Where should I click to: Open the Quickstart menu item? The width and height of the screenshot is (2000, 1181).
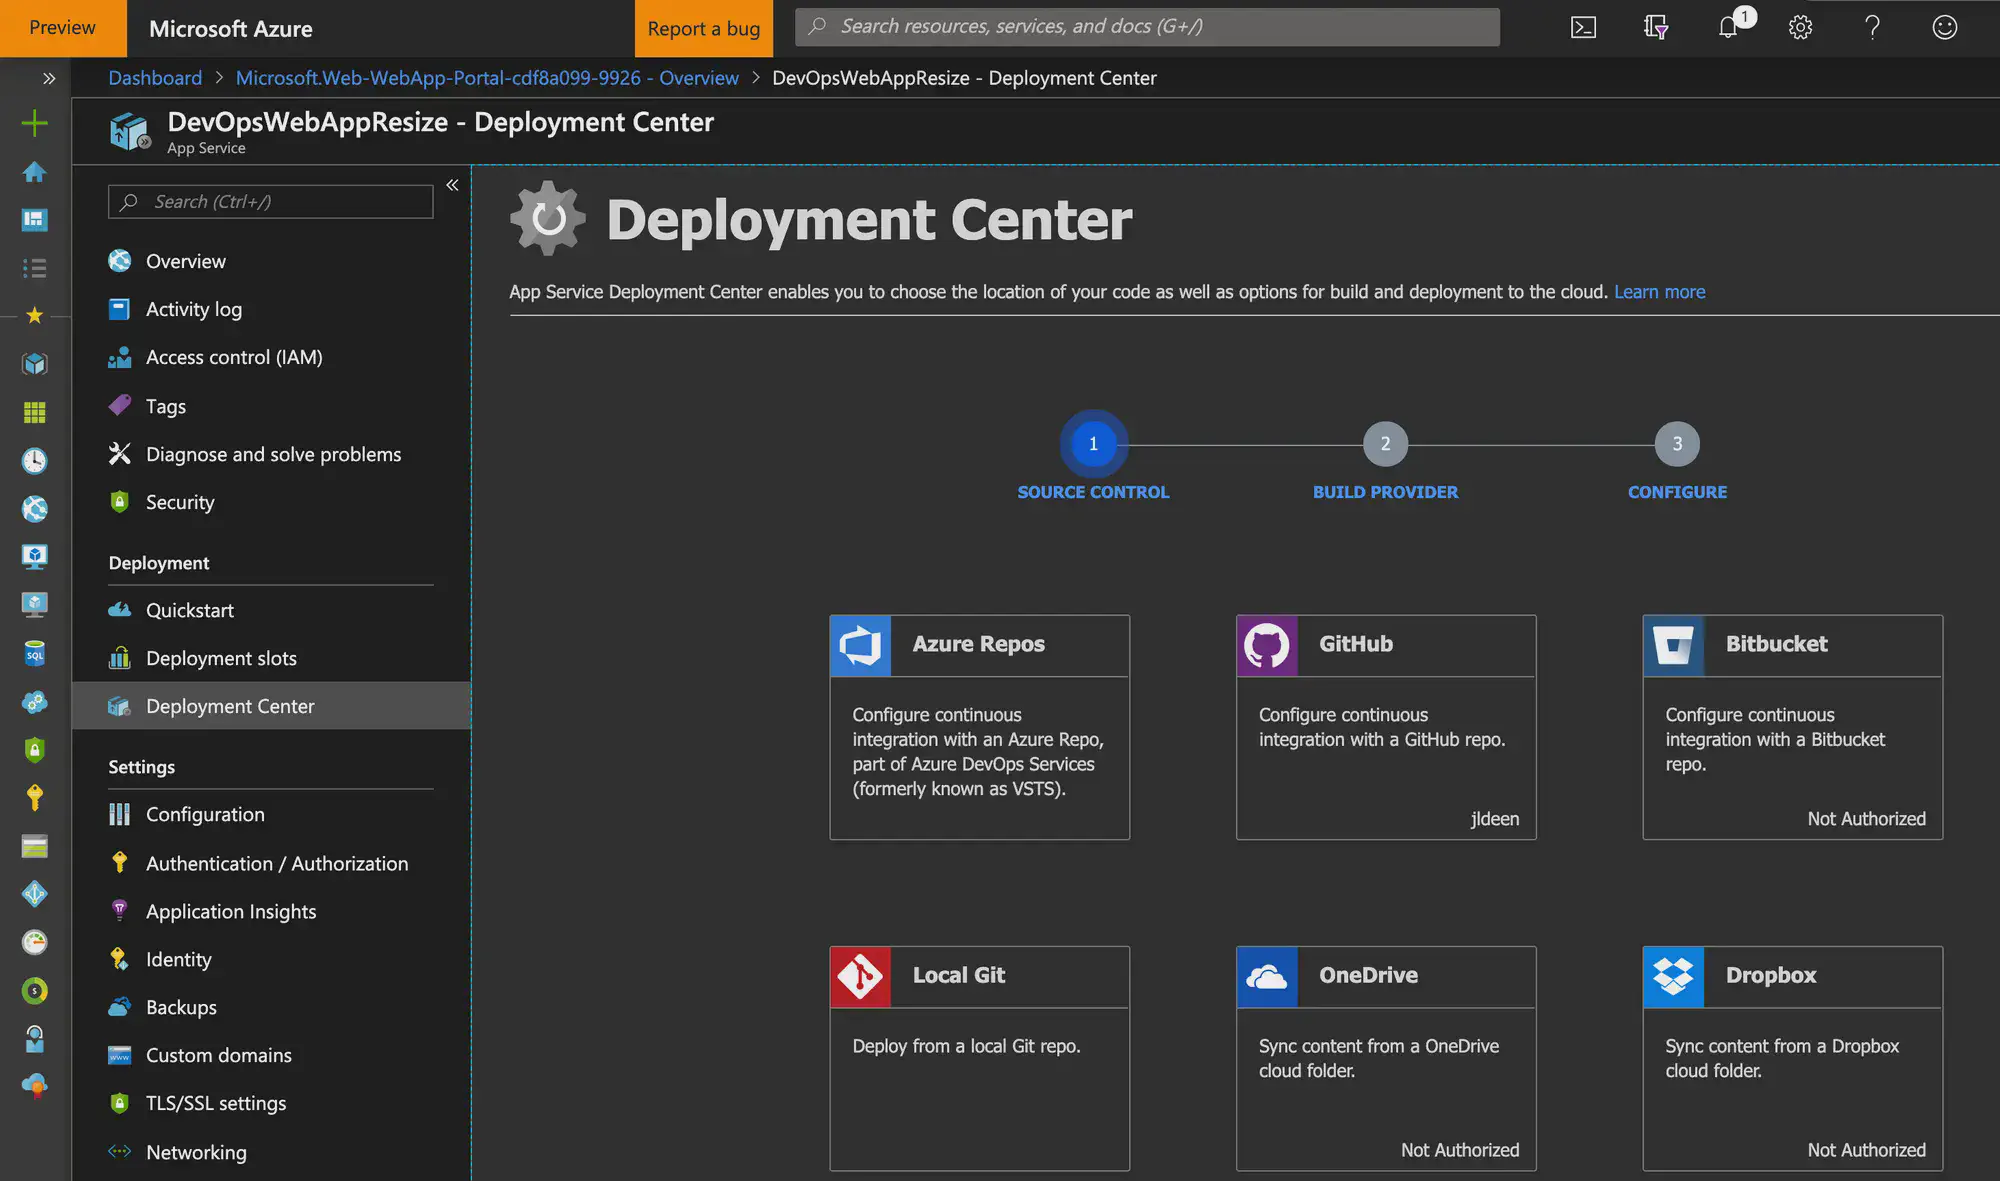[190, 609]
